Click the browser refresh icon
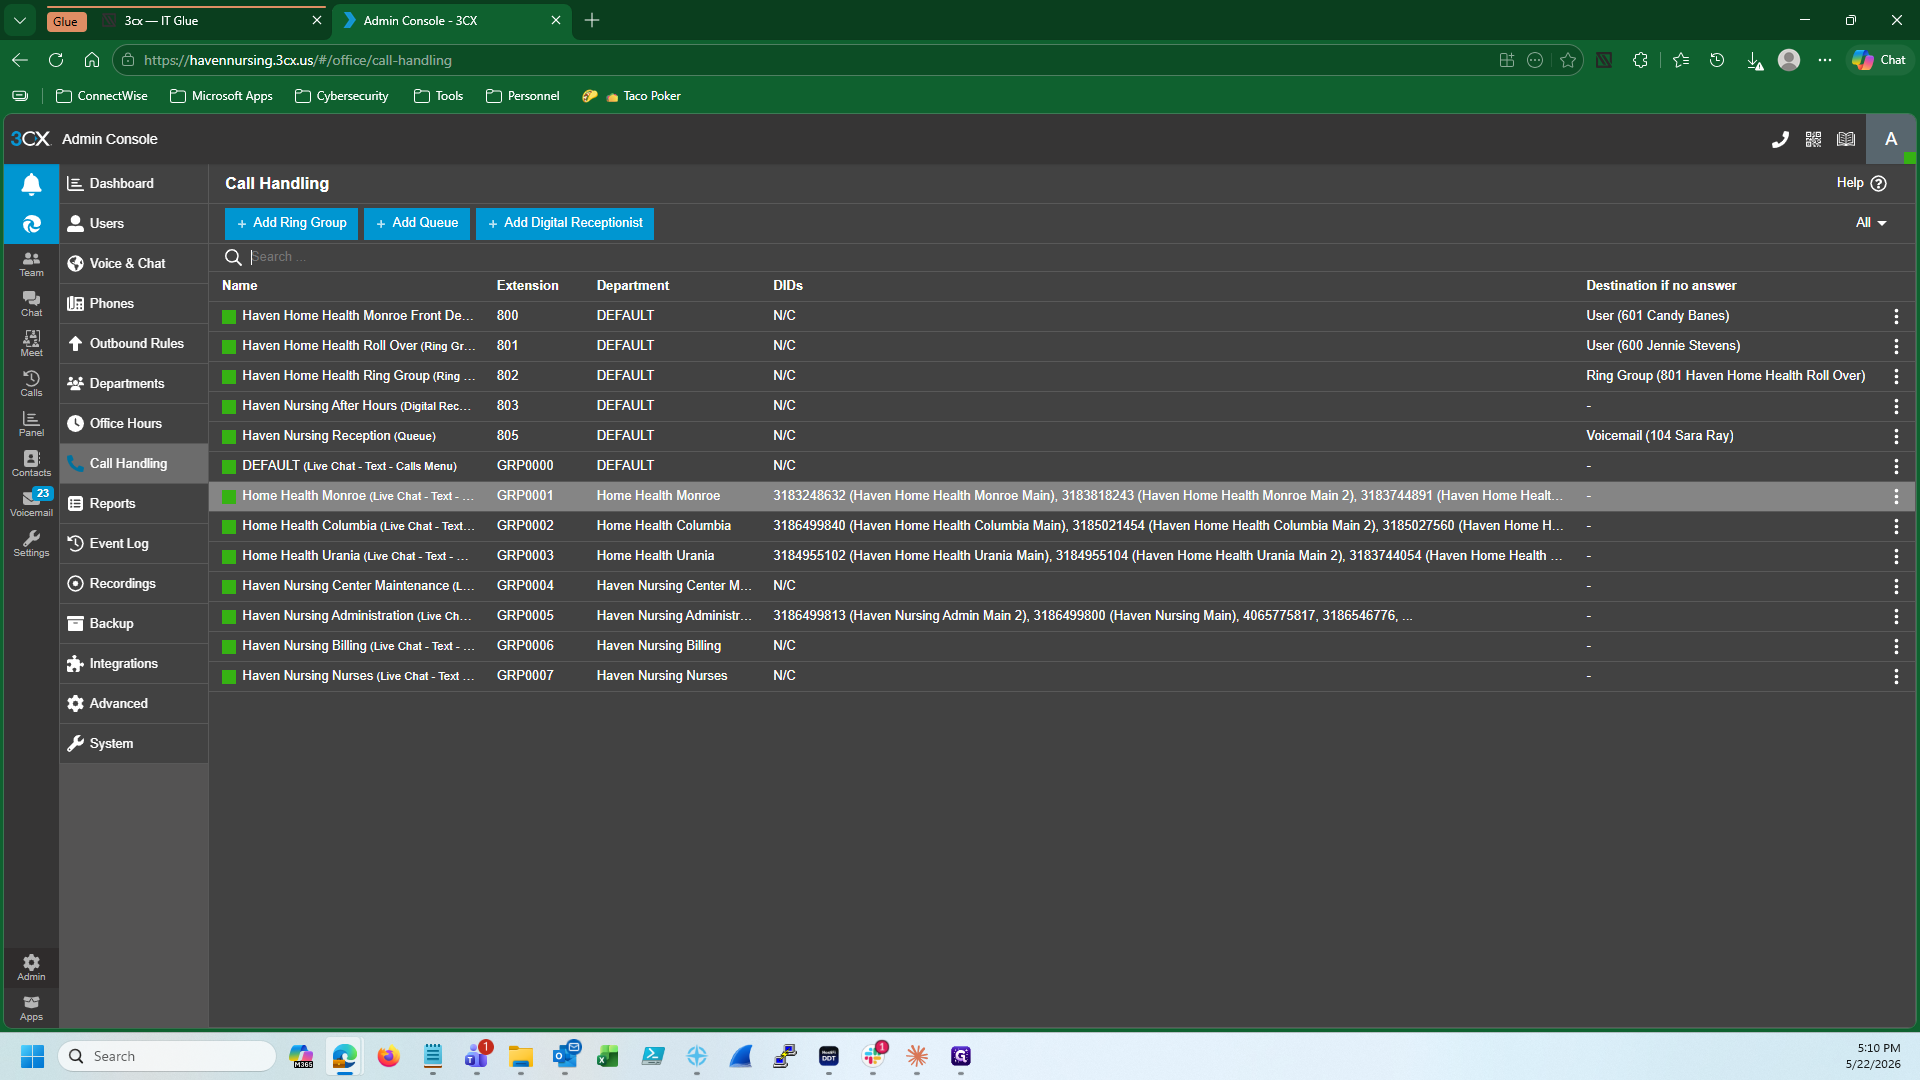 (56, 60)
